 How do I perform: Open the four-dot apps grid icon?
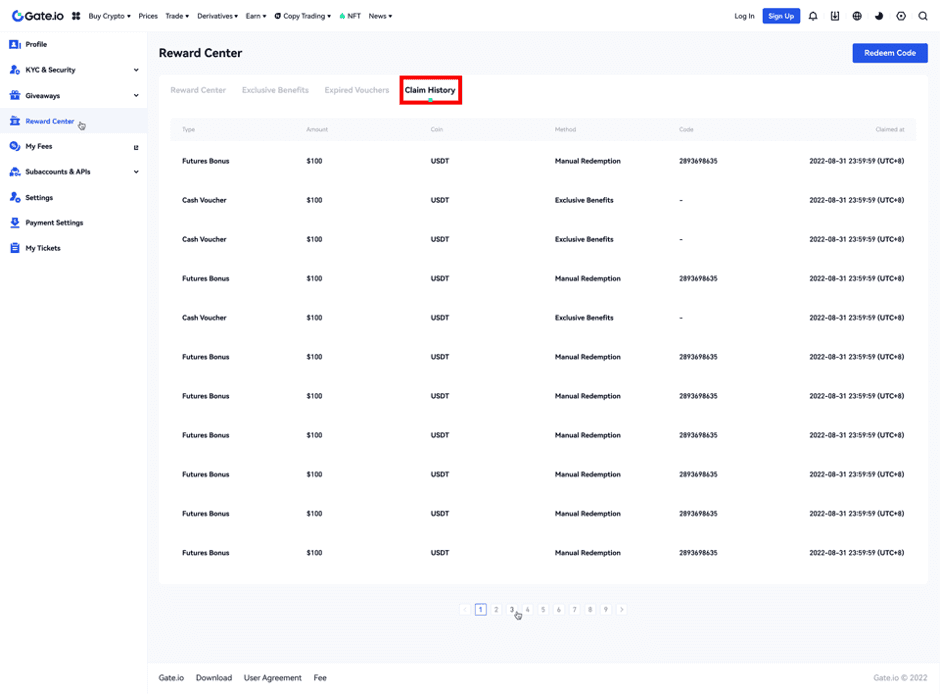[76, 16]
